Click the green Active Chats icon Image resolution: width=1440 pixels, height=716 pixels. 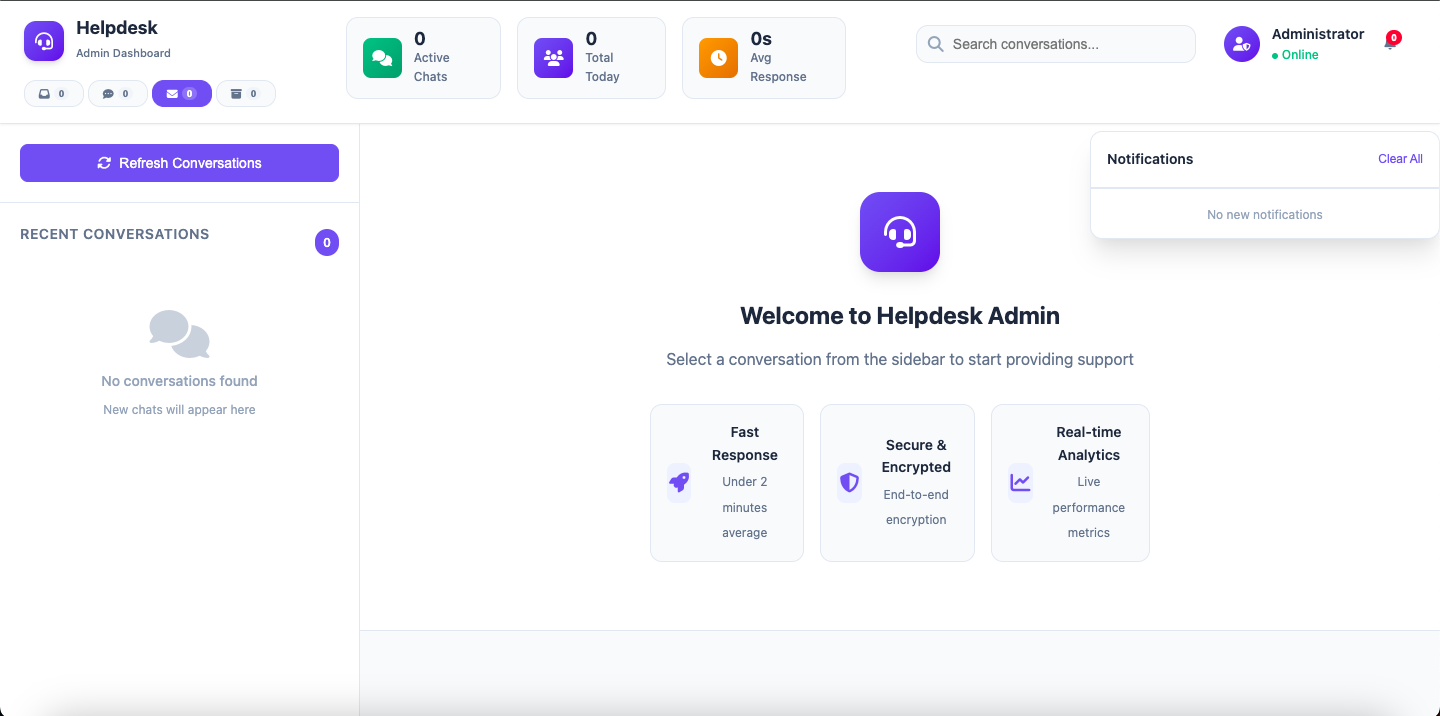382,58
